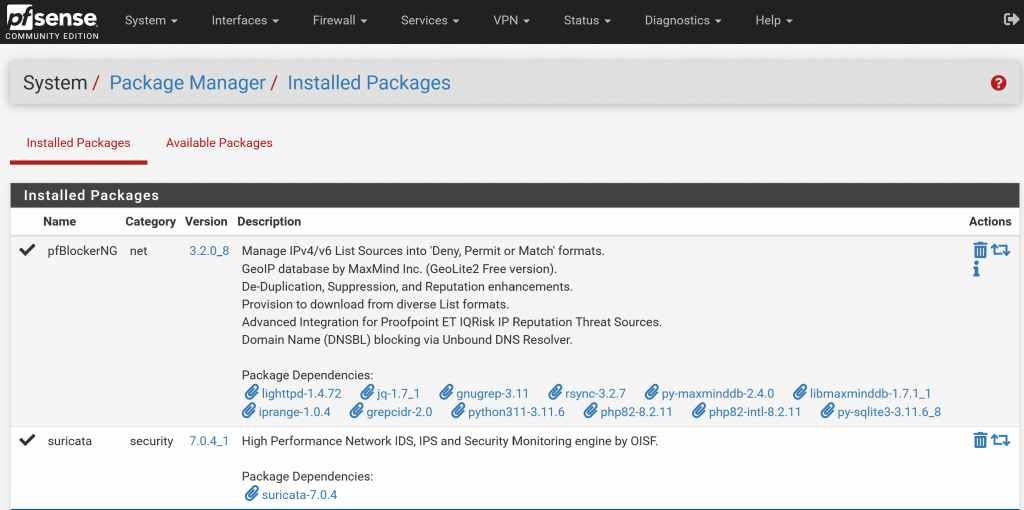Open the php82-8.2.11 dependency link
This screenshot has width=1024, height=510.
pos(636,412)
